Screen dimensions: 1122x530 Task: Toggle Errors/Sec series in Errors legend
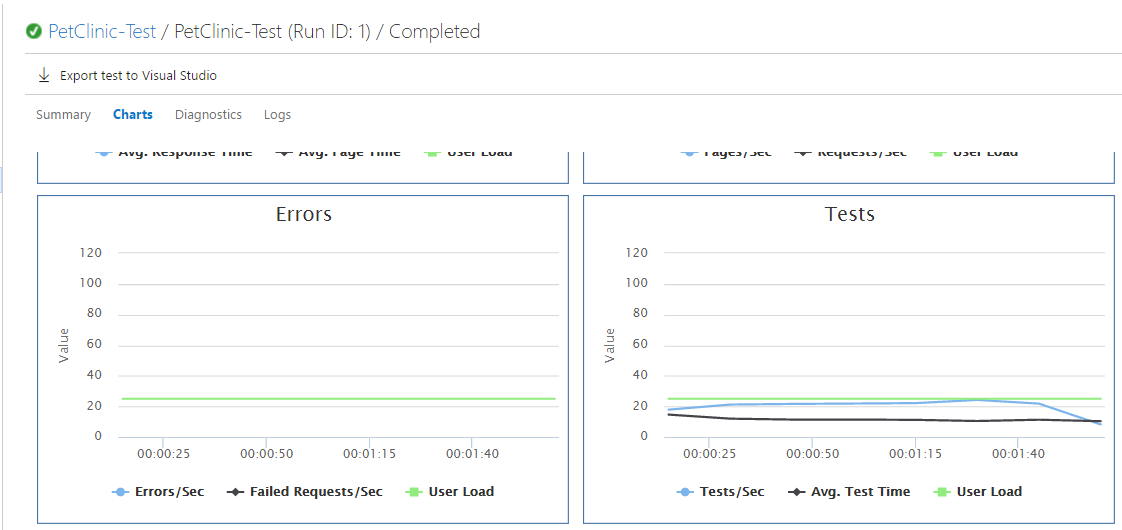(159, 492)
